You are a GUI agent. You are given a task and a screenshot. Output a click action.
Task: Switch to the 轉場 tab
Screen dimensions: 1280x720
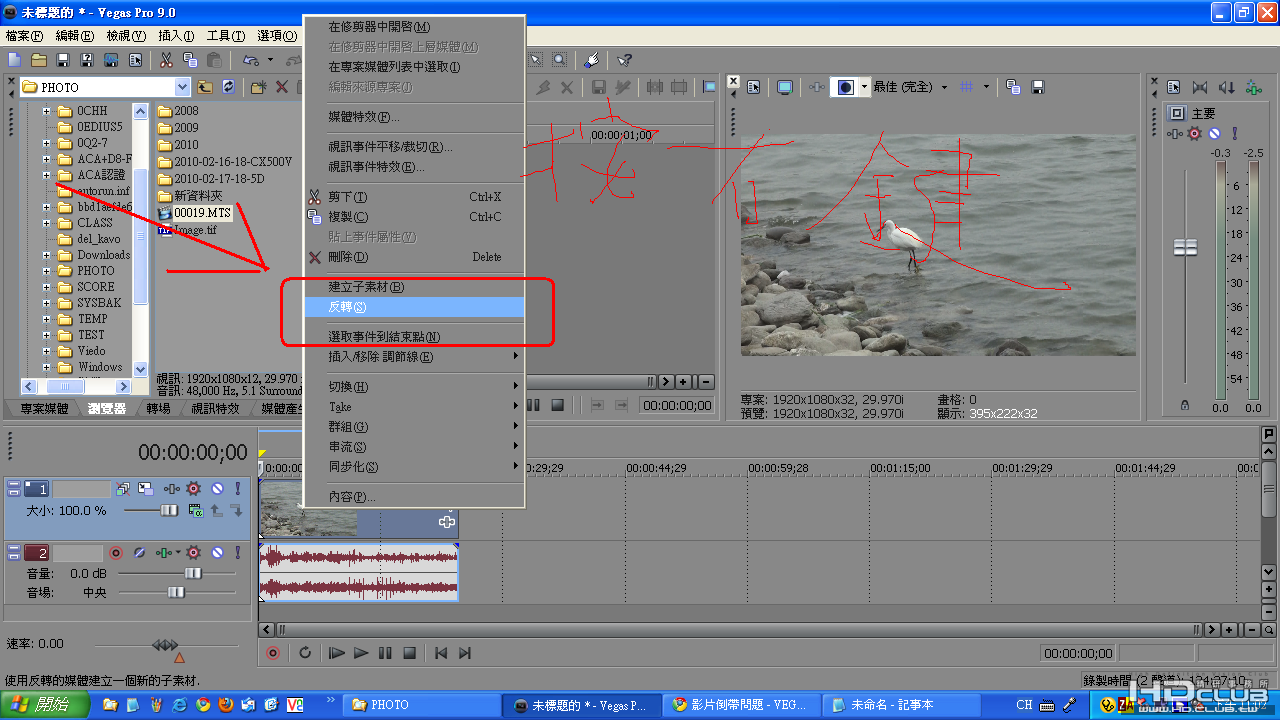(x=158, y=408)
